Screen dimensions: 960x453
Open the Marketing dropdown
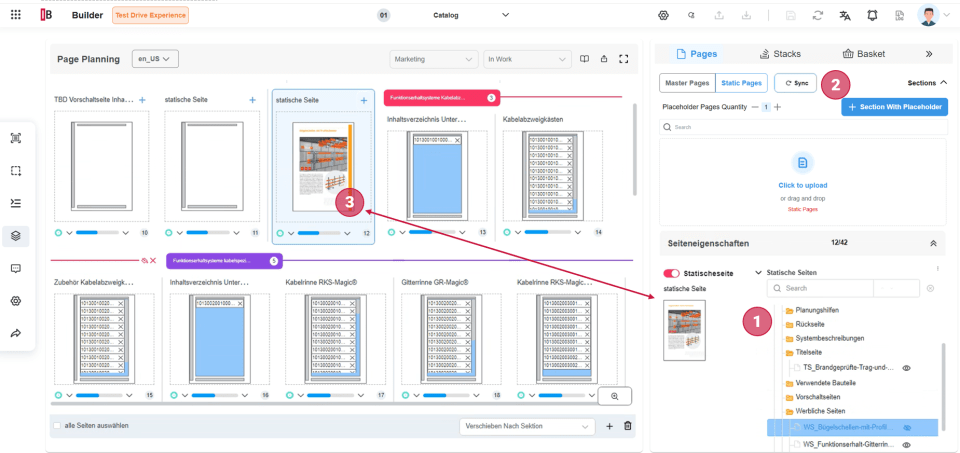(432, 59)
